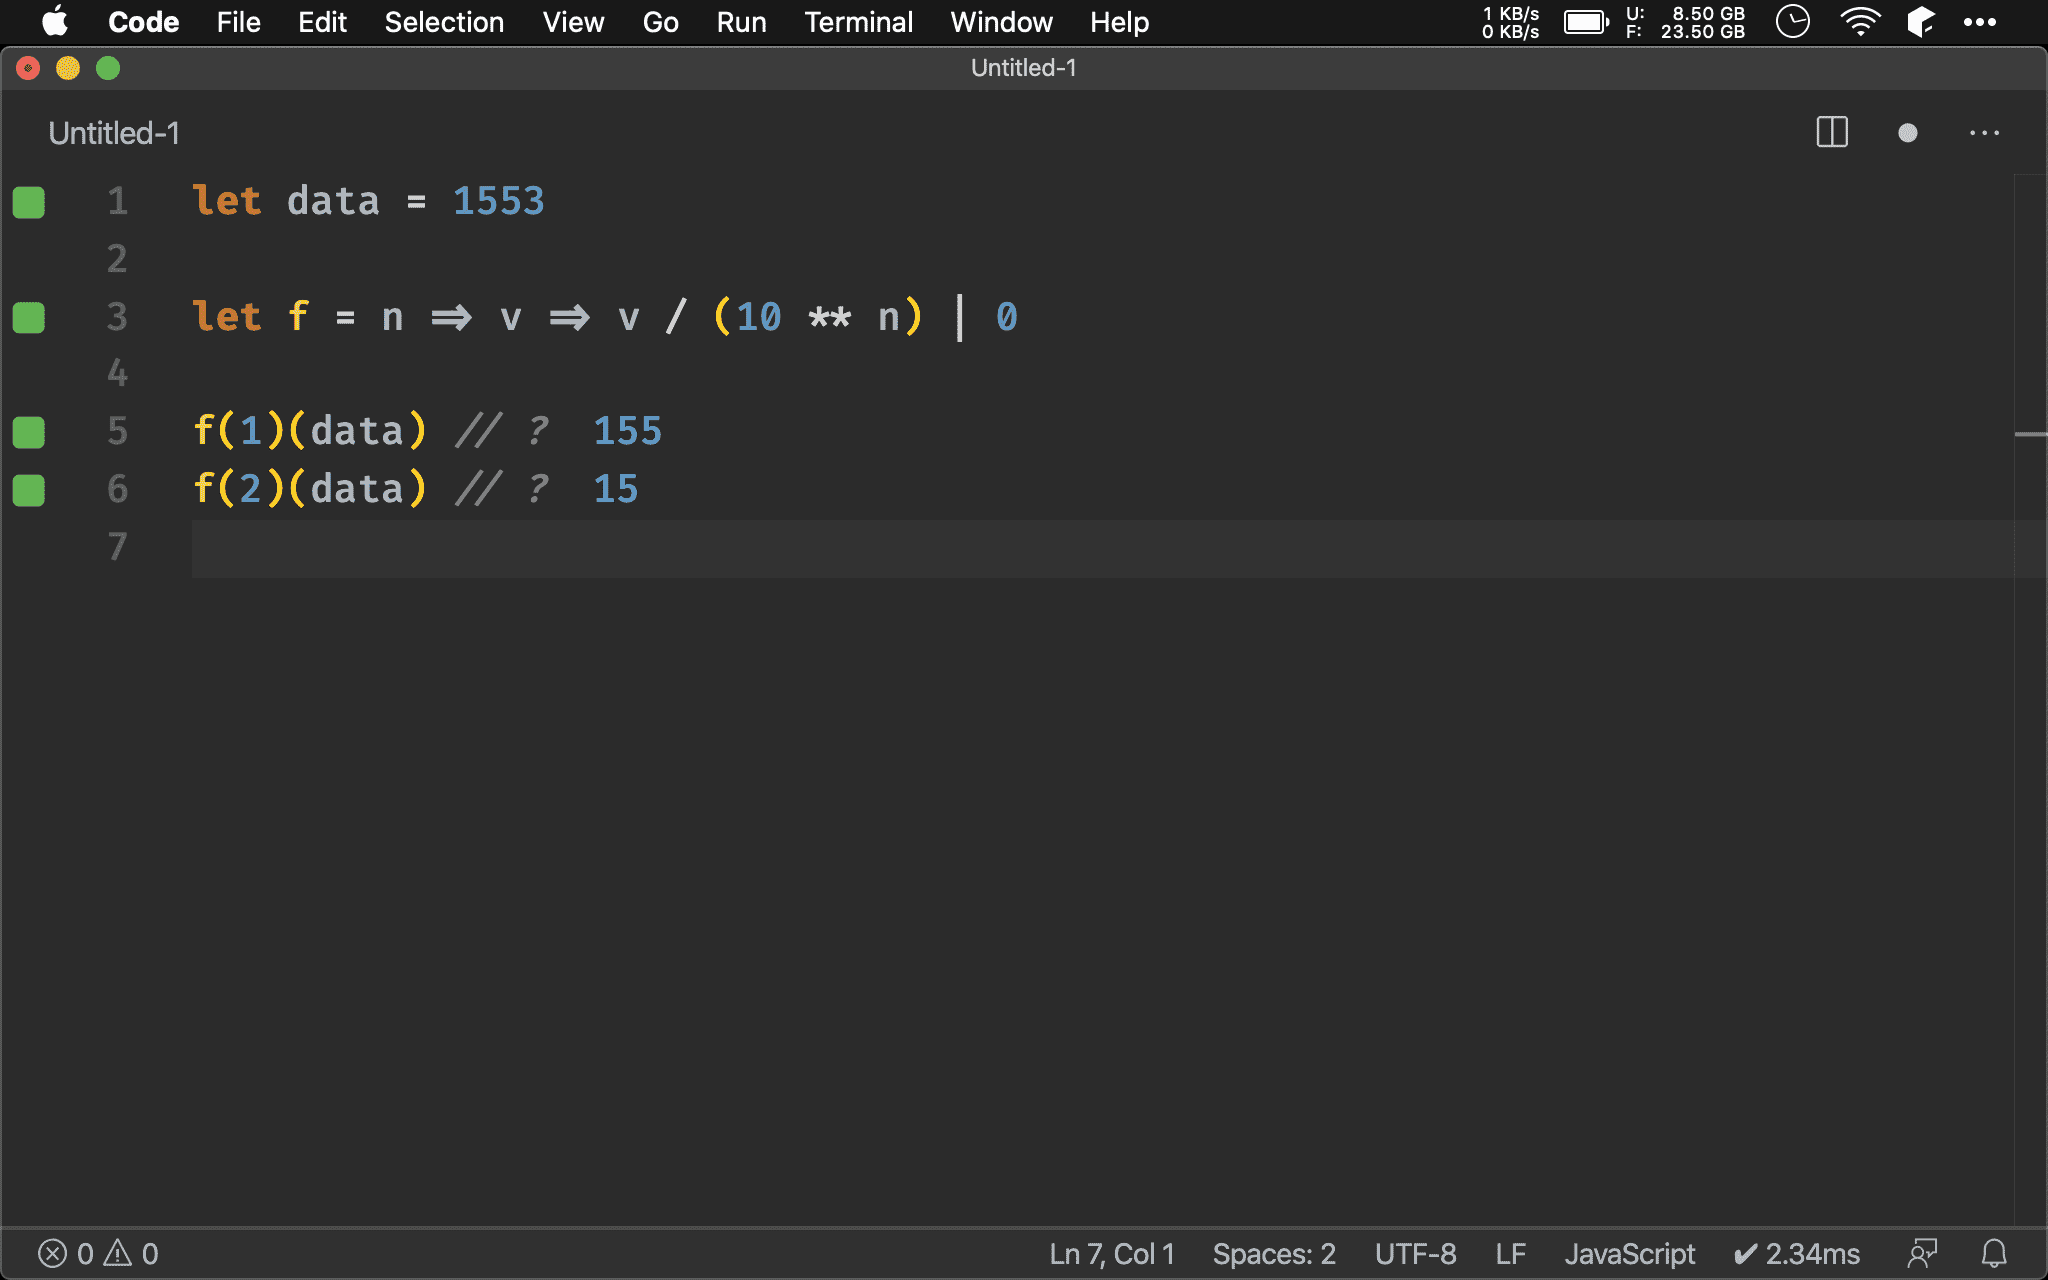Click the green coverage marker on line 6
2048x1280 pixels.
coord(29,490)
